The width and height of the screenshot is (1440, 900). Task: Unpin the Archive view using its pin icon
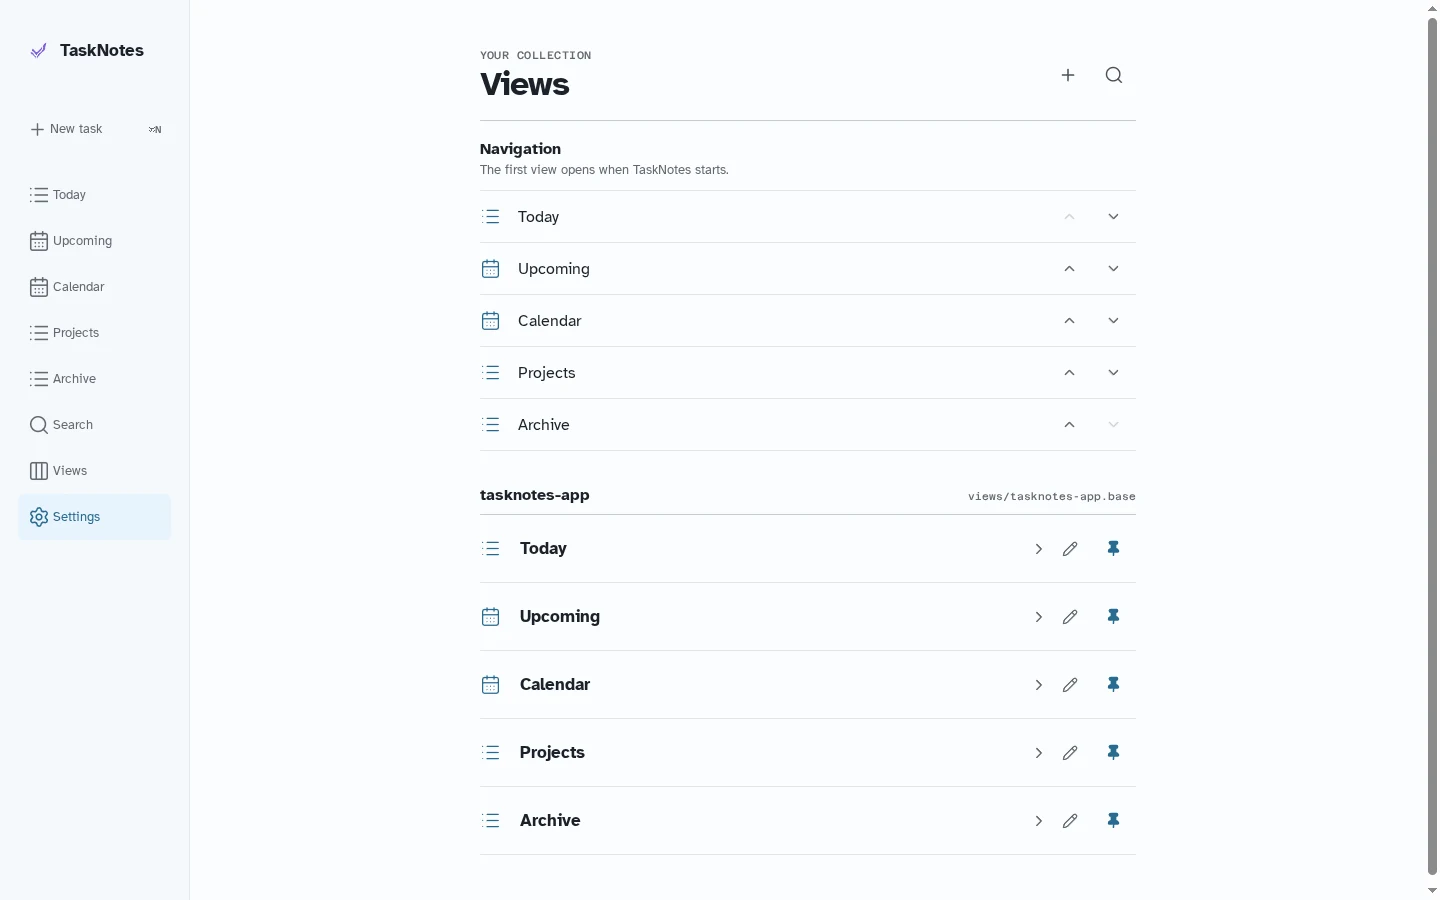click(x=1114, y=821)
